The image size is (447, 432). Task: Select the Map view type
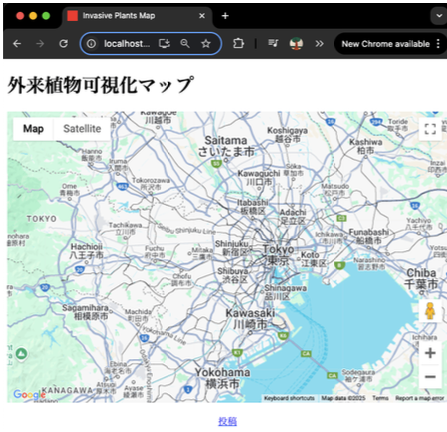[33, 129]
